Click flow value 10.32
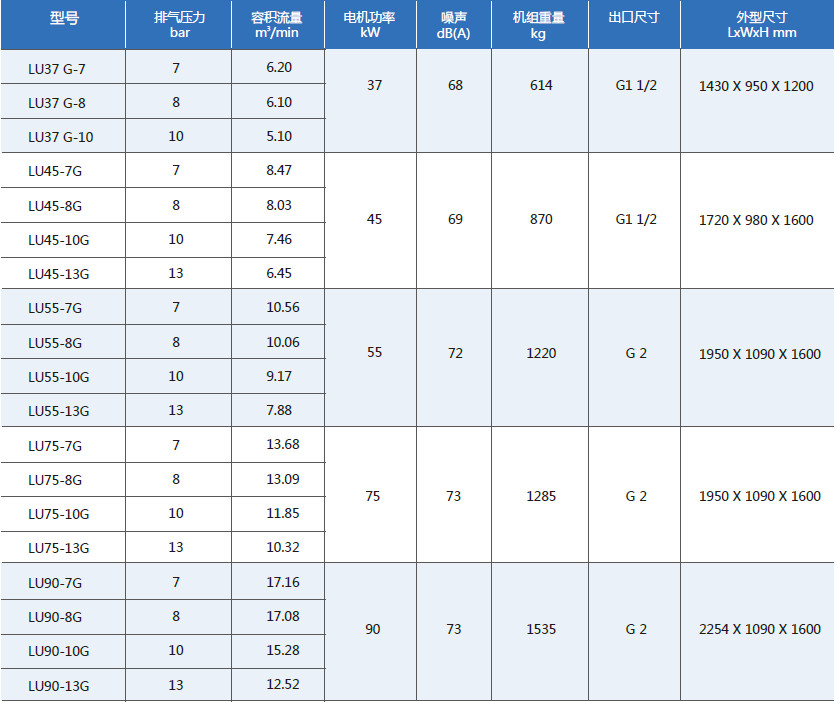Image resolution: width=835 pixels, height=702 pixels. click(x=283, y=547)
